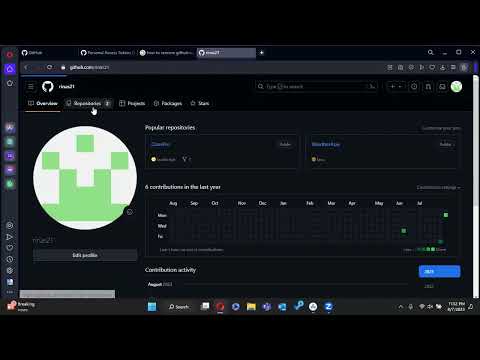Open notifications inbox icon in header
This screenshot has height=360, width=480.
click(x=442, y=87)
